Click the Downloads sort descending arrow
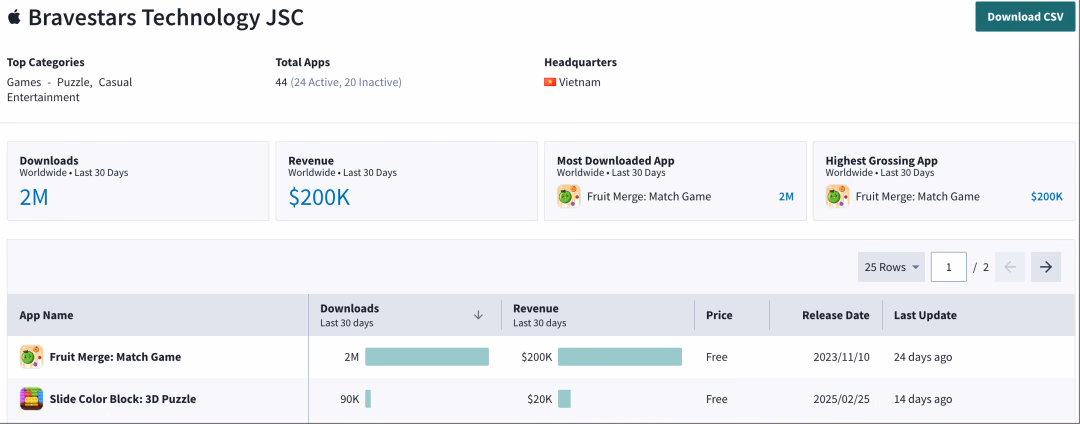The width and height of the screenshot is (1080, 424). point(479,315)
